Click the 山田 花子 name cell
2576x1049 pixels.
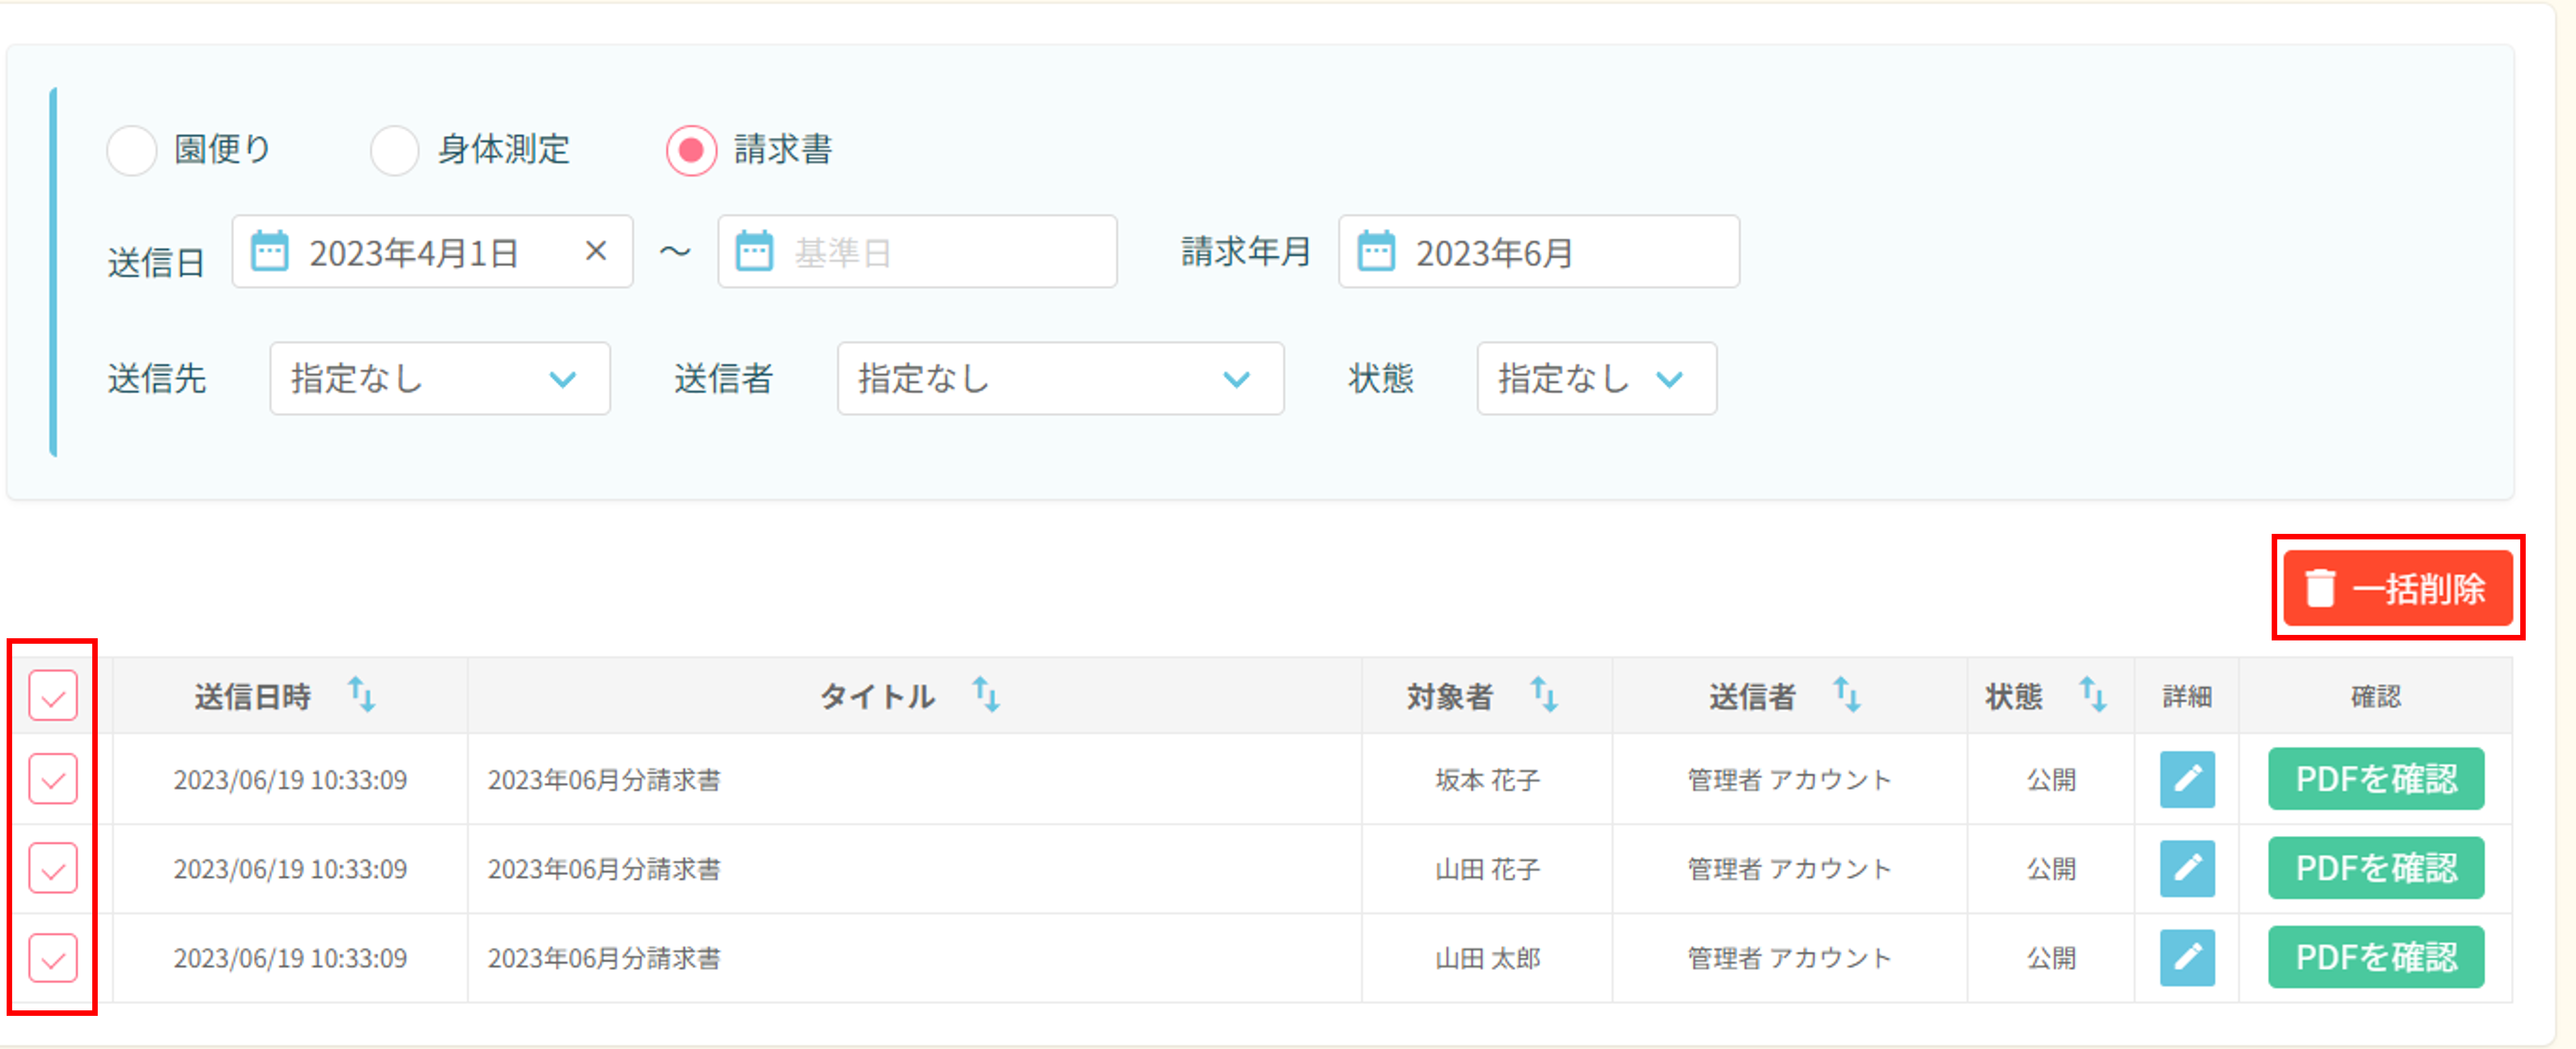(1487, 869)
